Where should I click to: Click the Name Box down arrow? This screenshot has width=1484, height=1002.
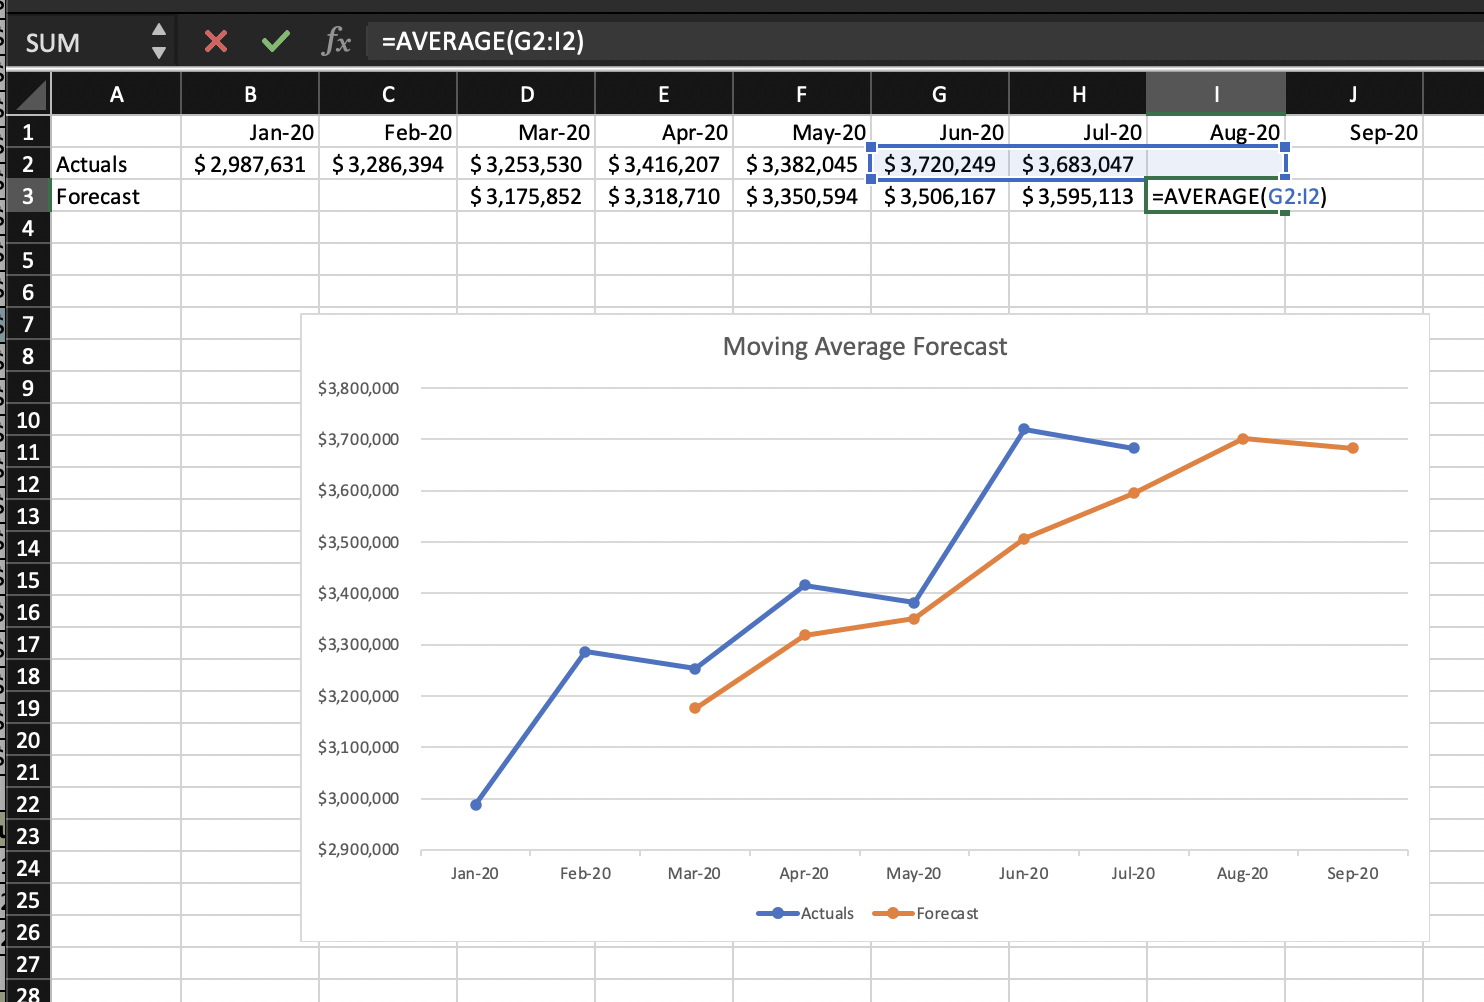(158, 50)
